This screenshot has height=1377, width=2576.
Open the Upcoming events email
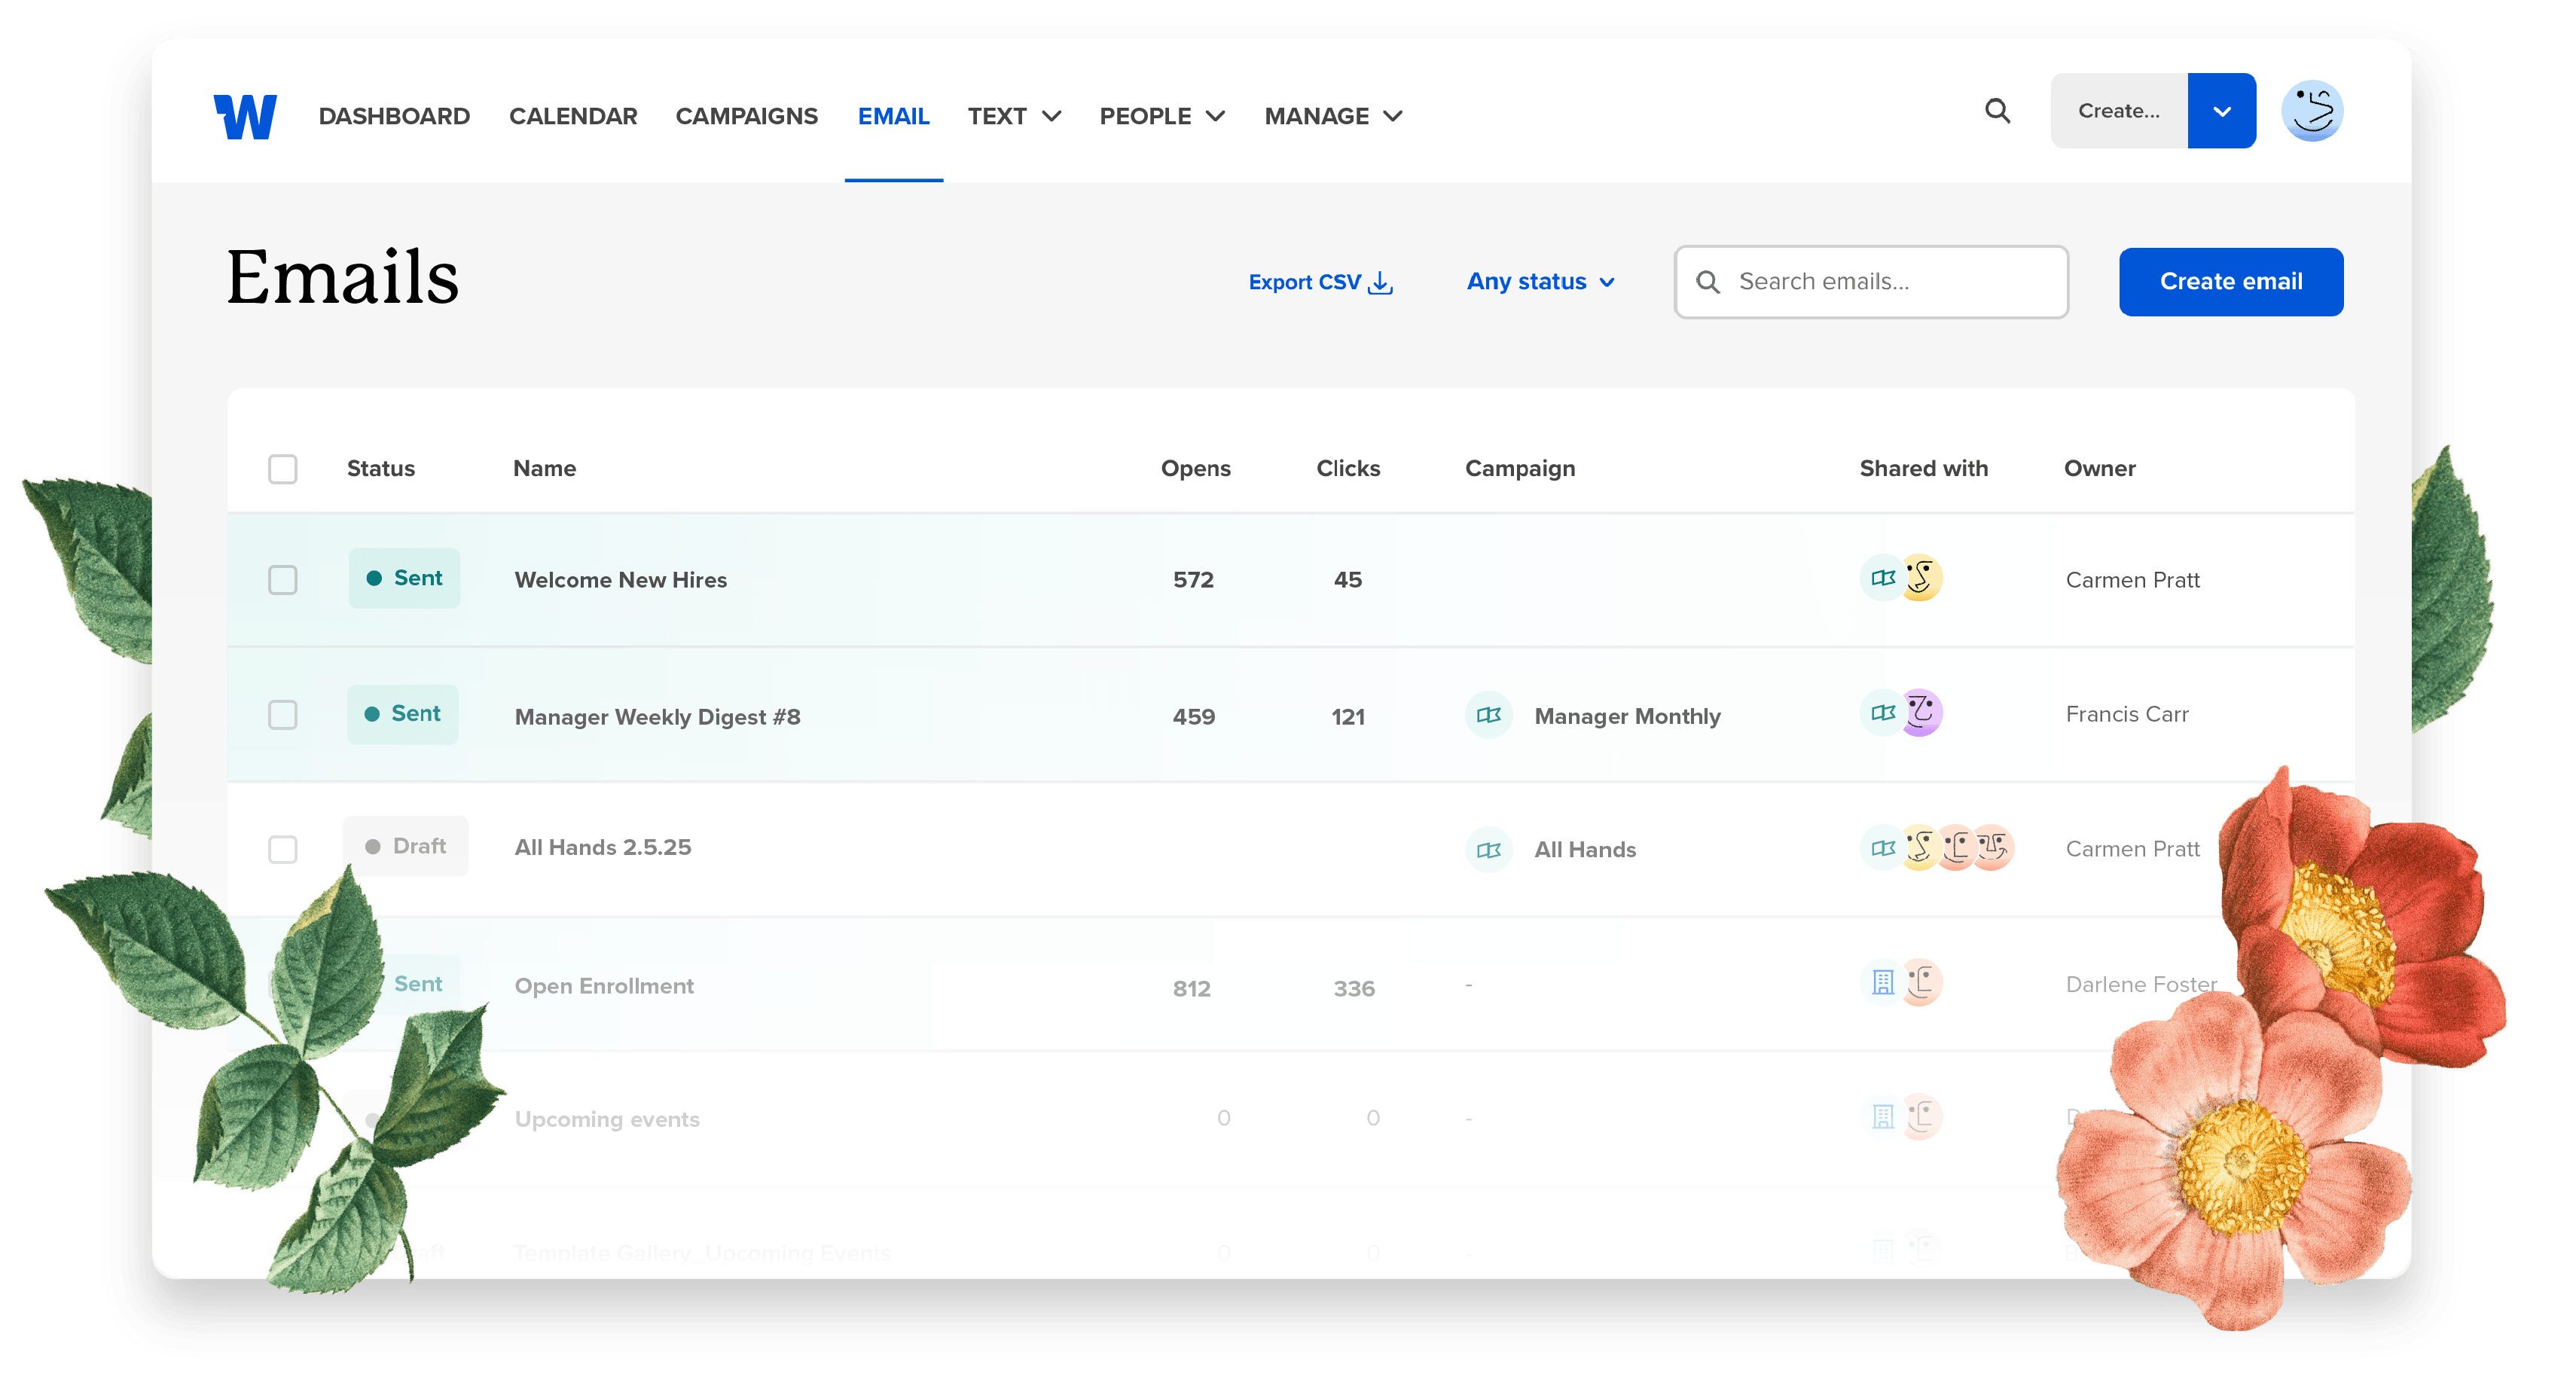click(x=607, y=1120)
